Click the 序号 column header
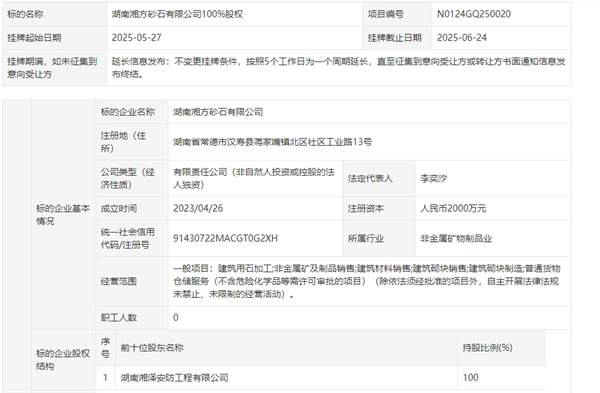 [105, 348]
